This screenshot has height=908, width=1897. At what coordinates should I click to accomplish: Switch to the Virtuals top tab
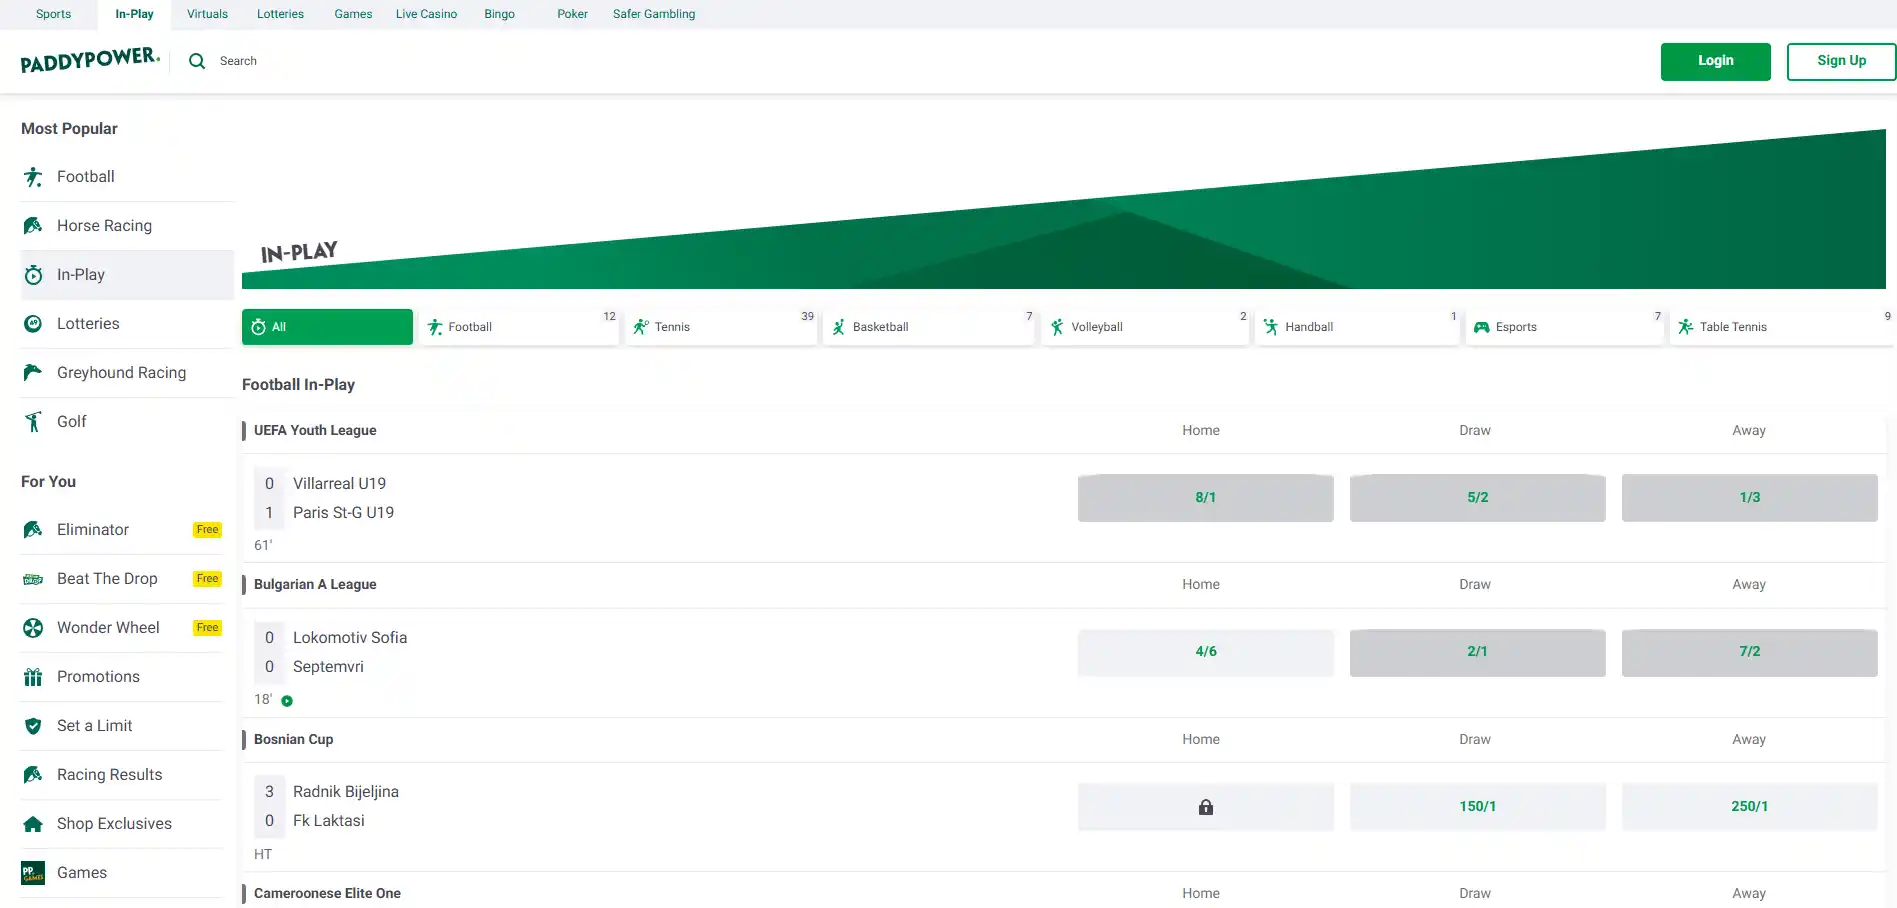[x=207, y=14]
